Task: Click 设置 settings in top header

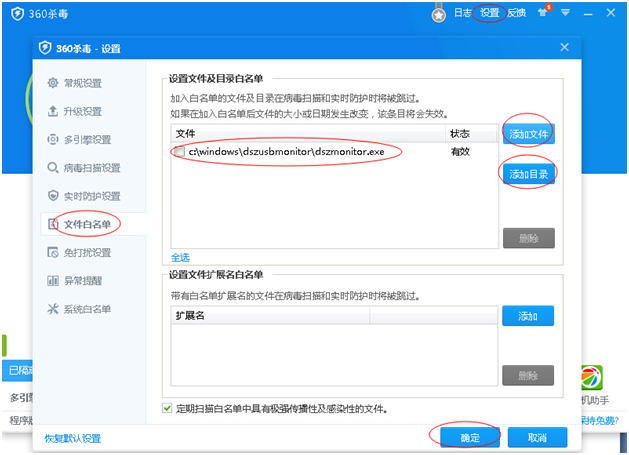Action: point(489,13)
